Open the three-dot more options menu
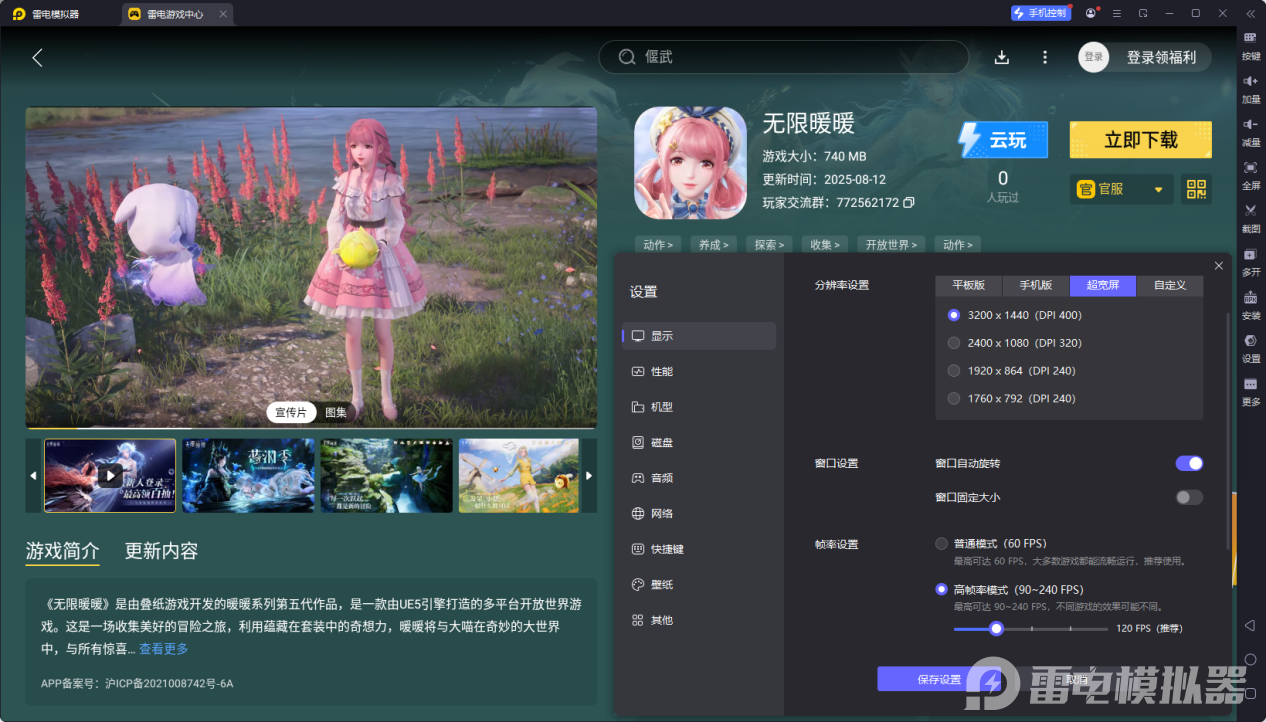1266x722 pixels. [1045, 57]
